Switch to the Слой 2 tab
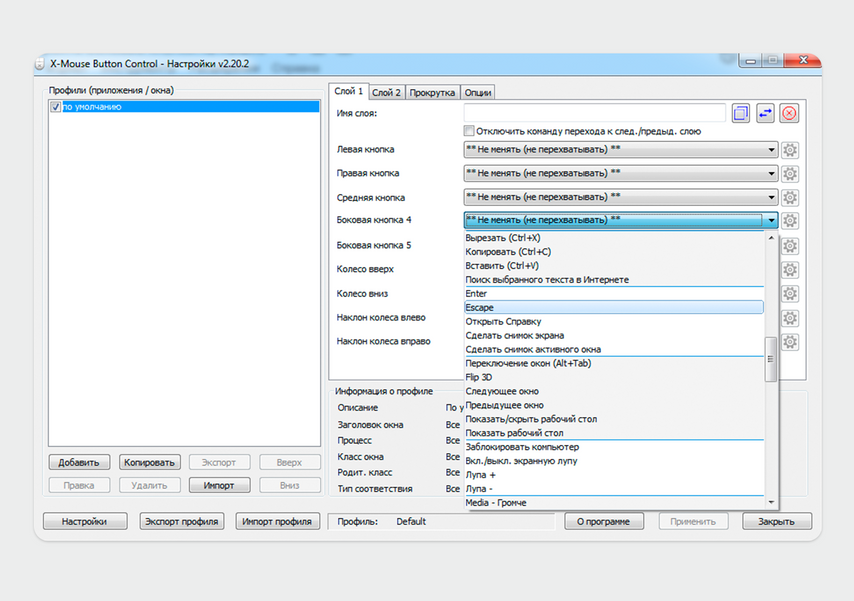The width and height of the screenshot is (854, 601). click(x=386, y=93)
